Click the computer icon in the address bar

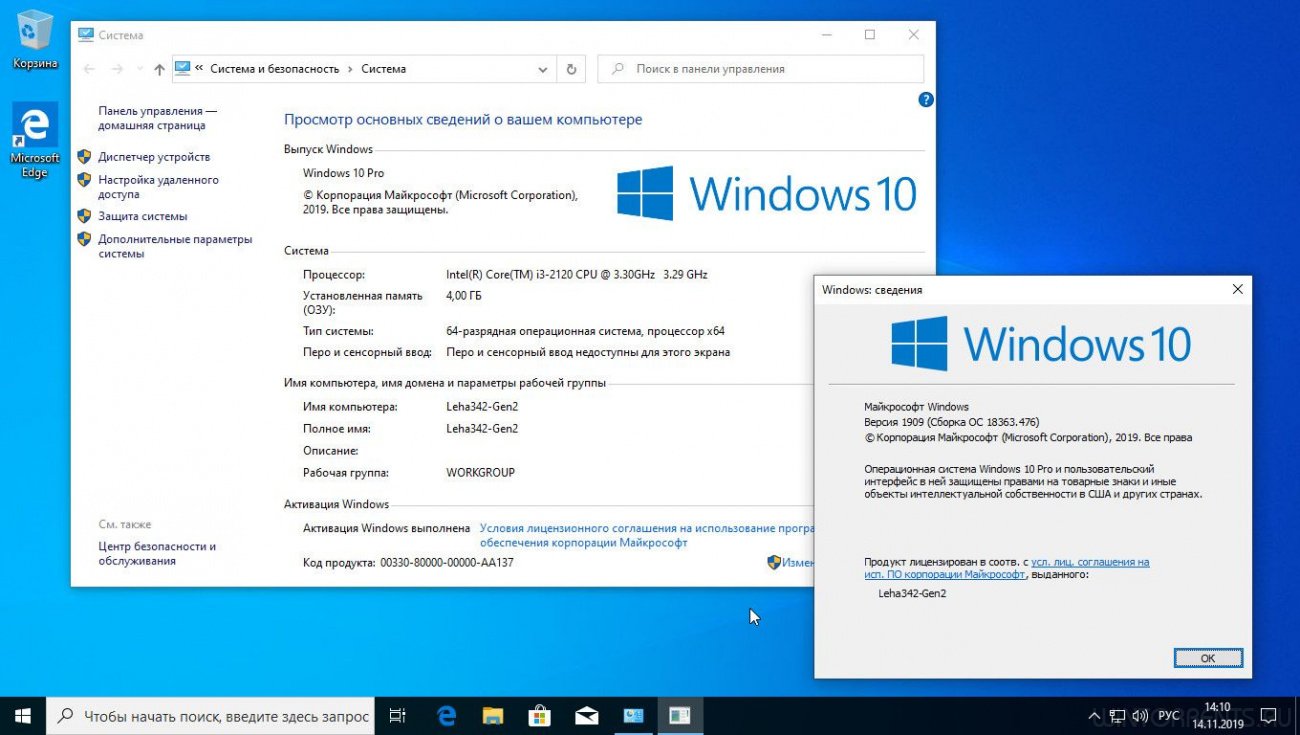(x=182, y=69)
